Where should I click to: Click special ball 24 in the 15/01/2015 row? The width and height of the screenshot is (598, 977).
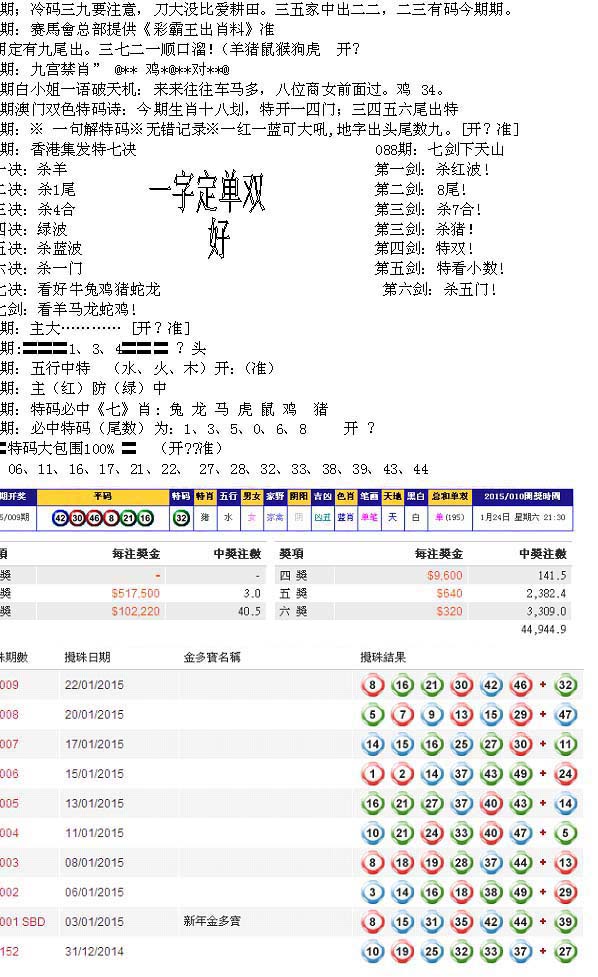565,774
